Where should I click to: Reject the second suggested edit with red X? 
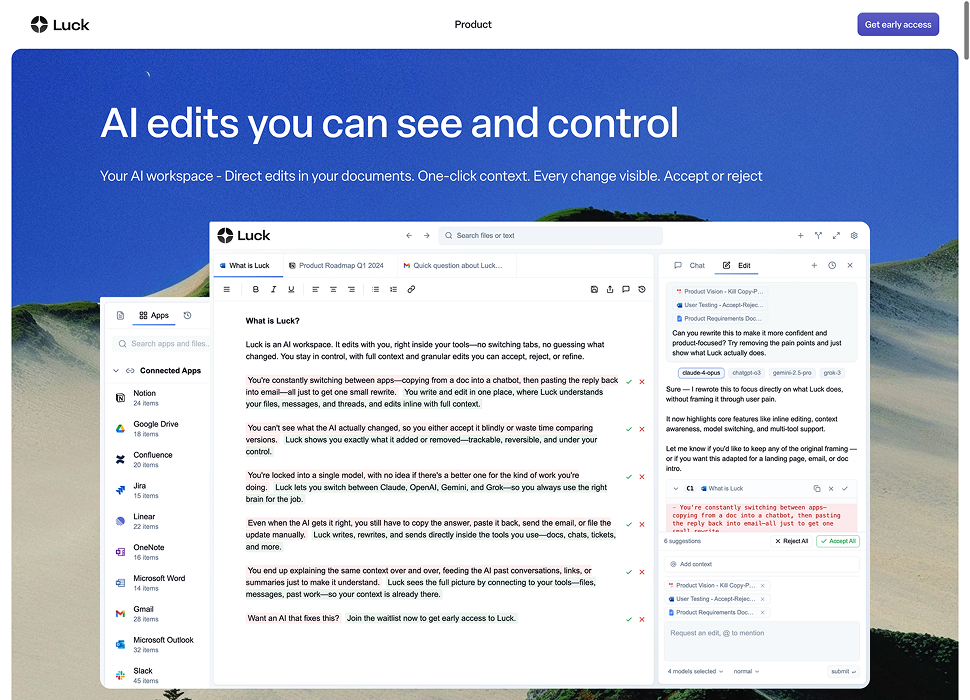pos(642,428)
